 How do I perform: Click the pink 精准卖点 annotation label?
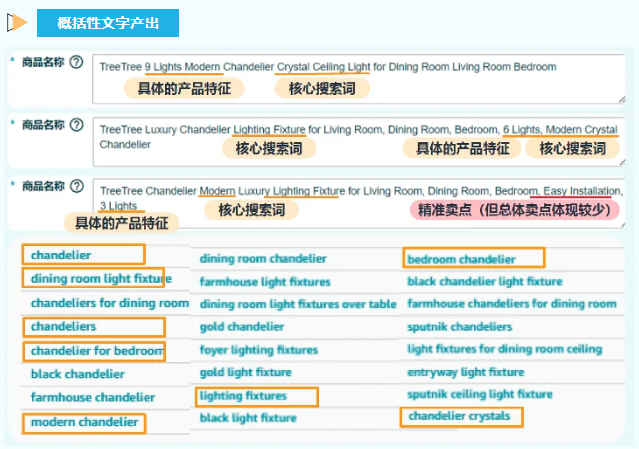(x=514, y=210)
